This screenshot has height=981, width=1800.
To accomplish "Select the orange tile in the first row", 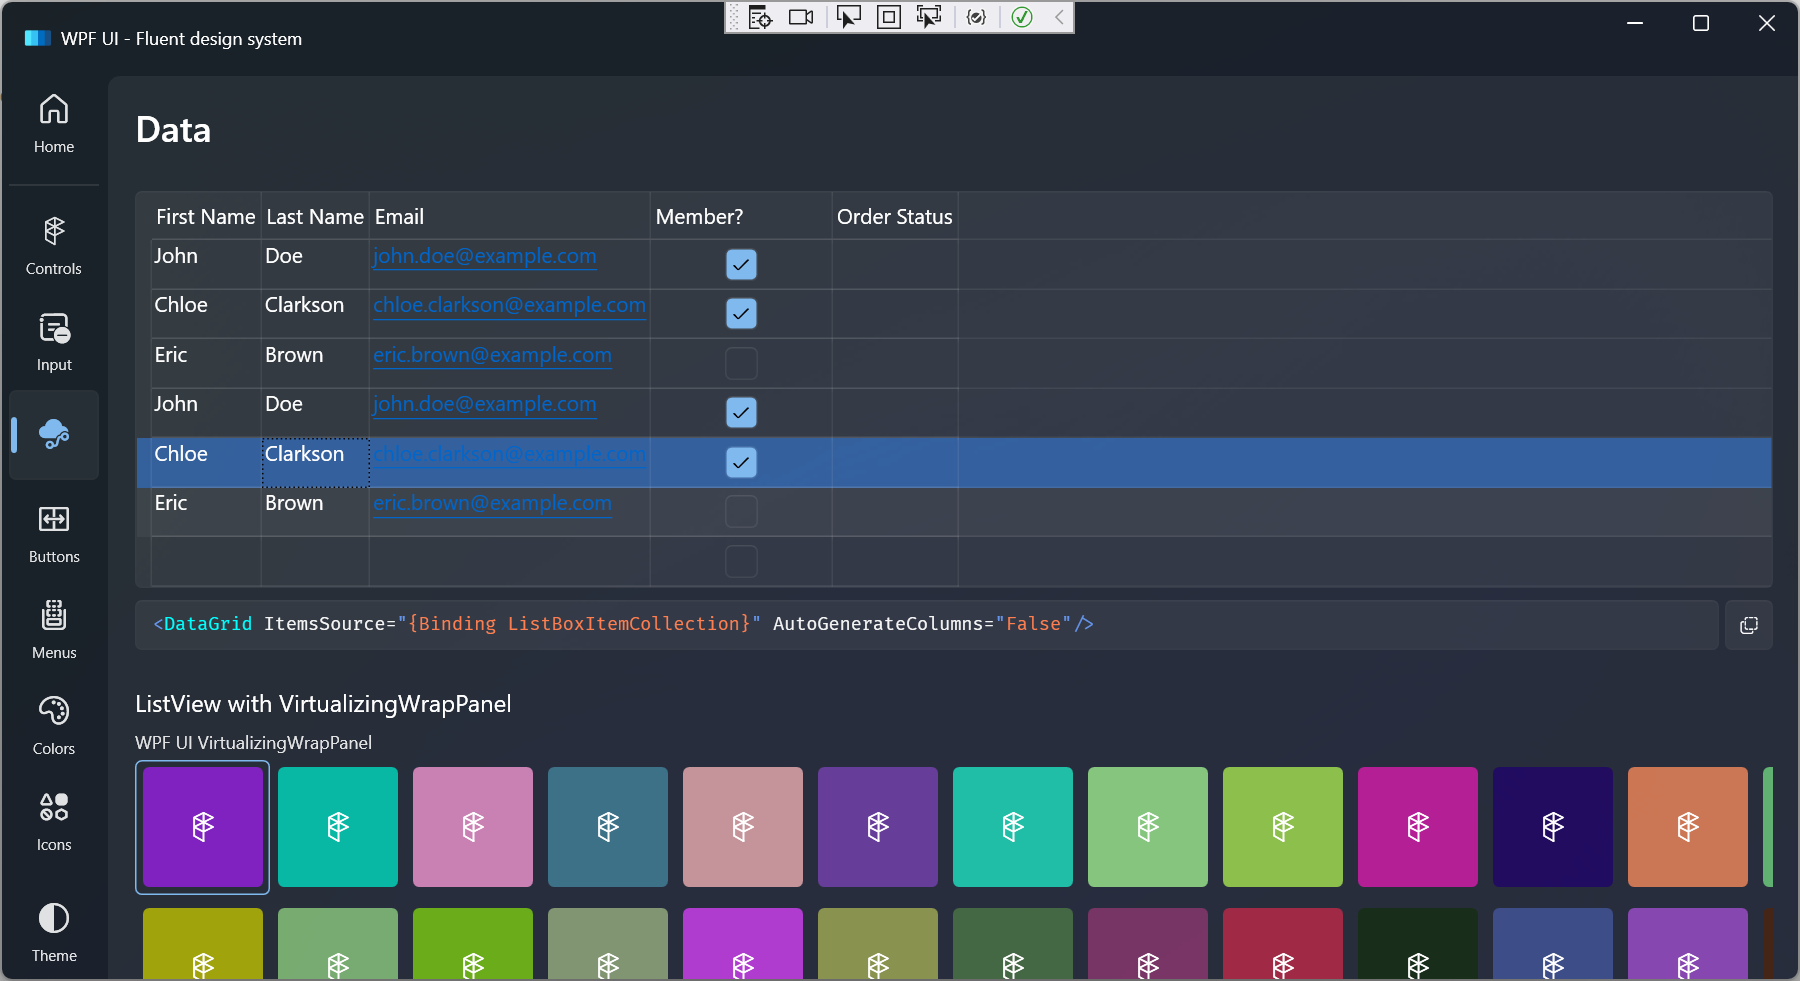I will pos(1688,827).
